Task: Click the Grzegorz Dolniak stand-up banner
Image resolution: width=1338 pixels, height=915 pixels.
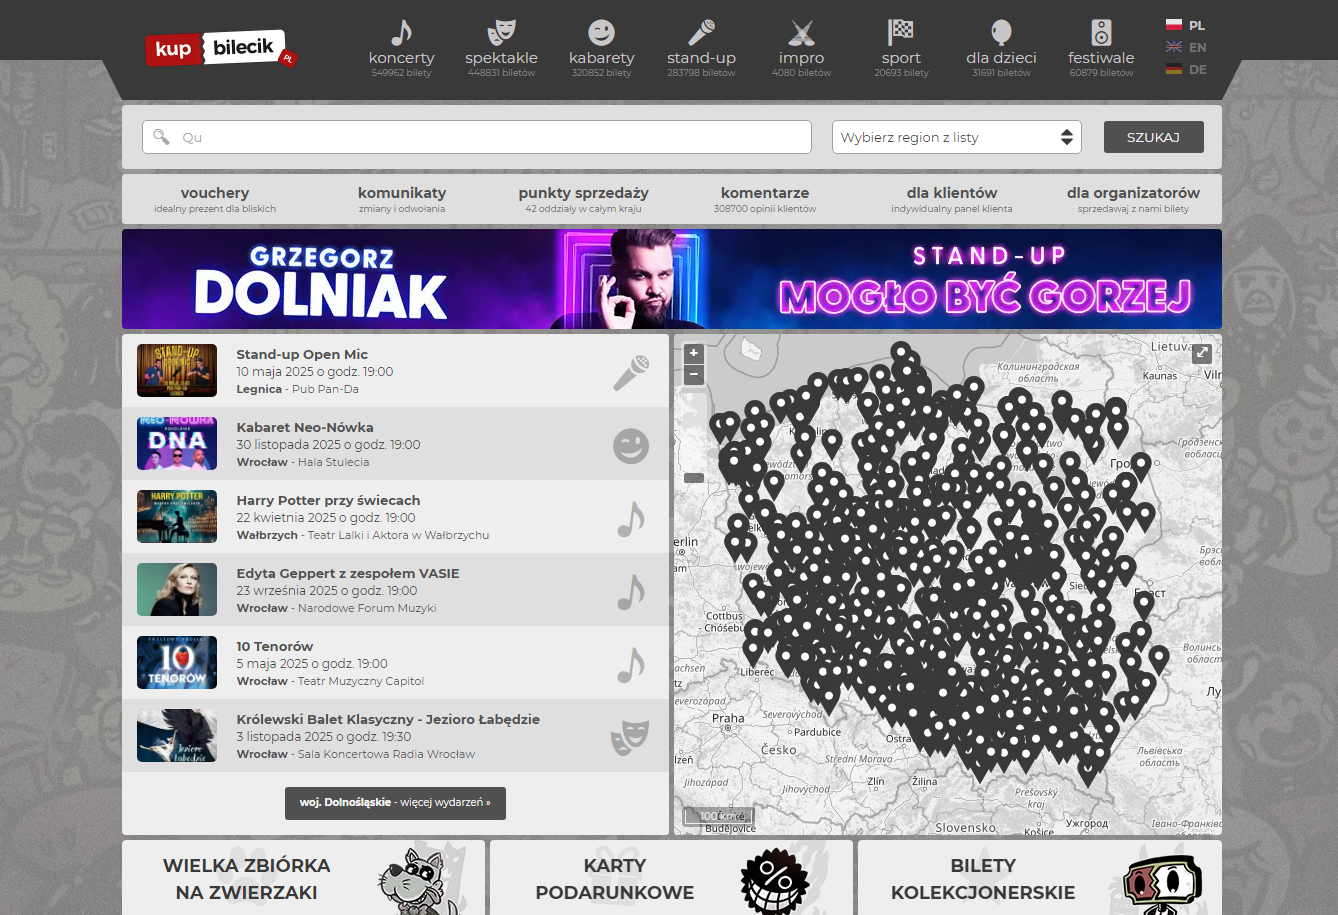Action: coord(672,279)
